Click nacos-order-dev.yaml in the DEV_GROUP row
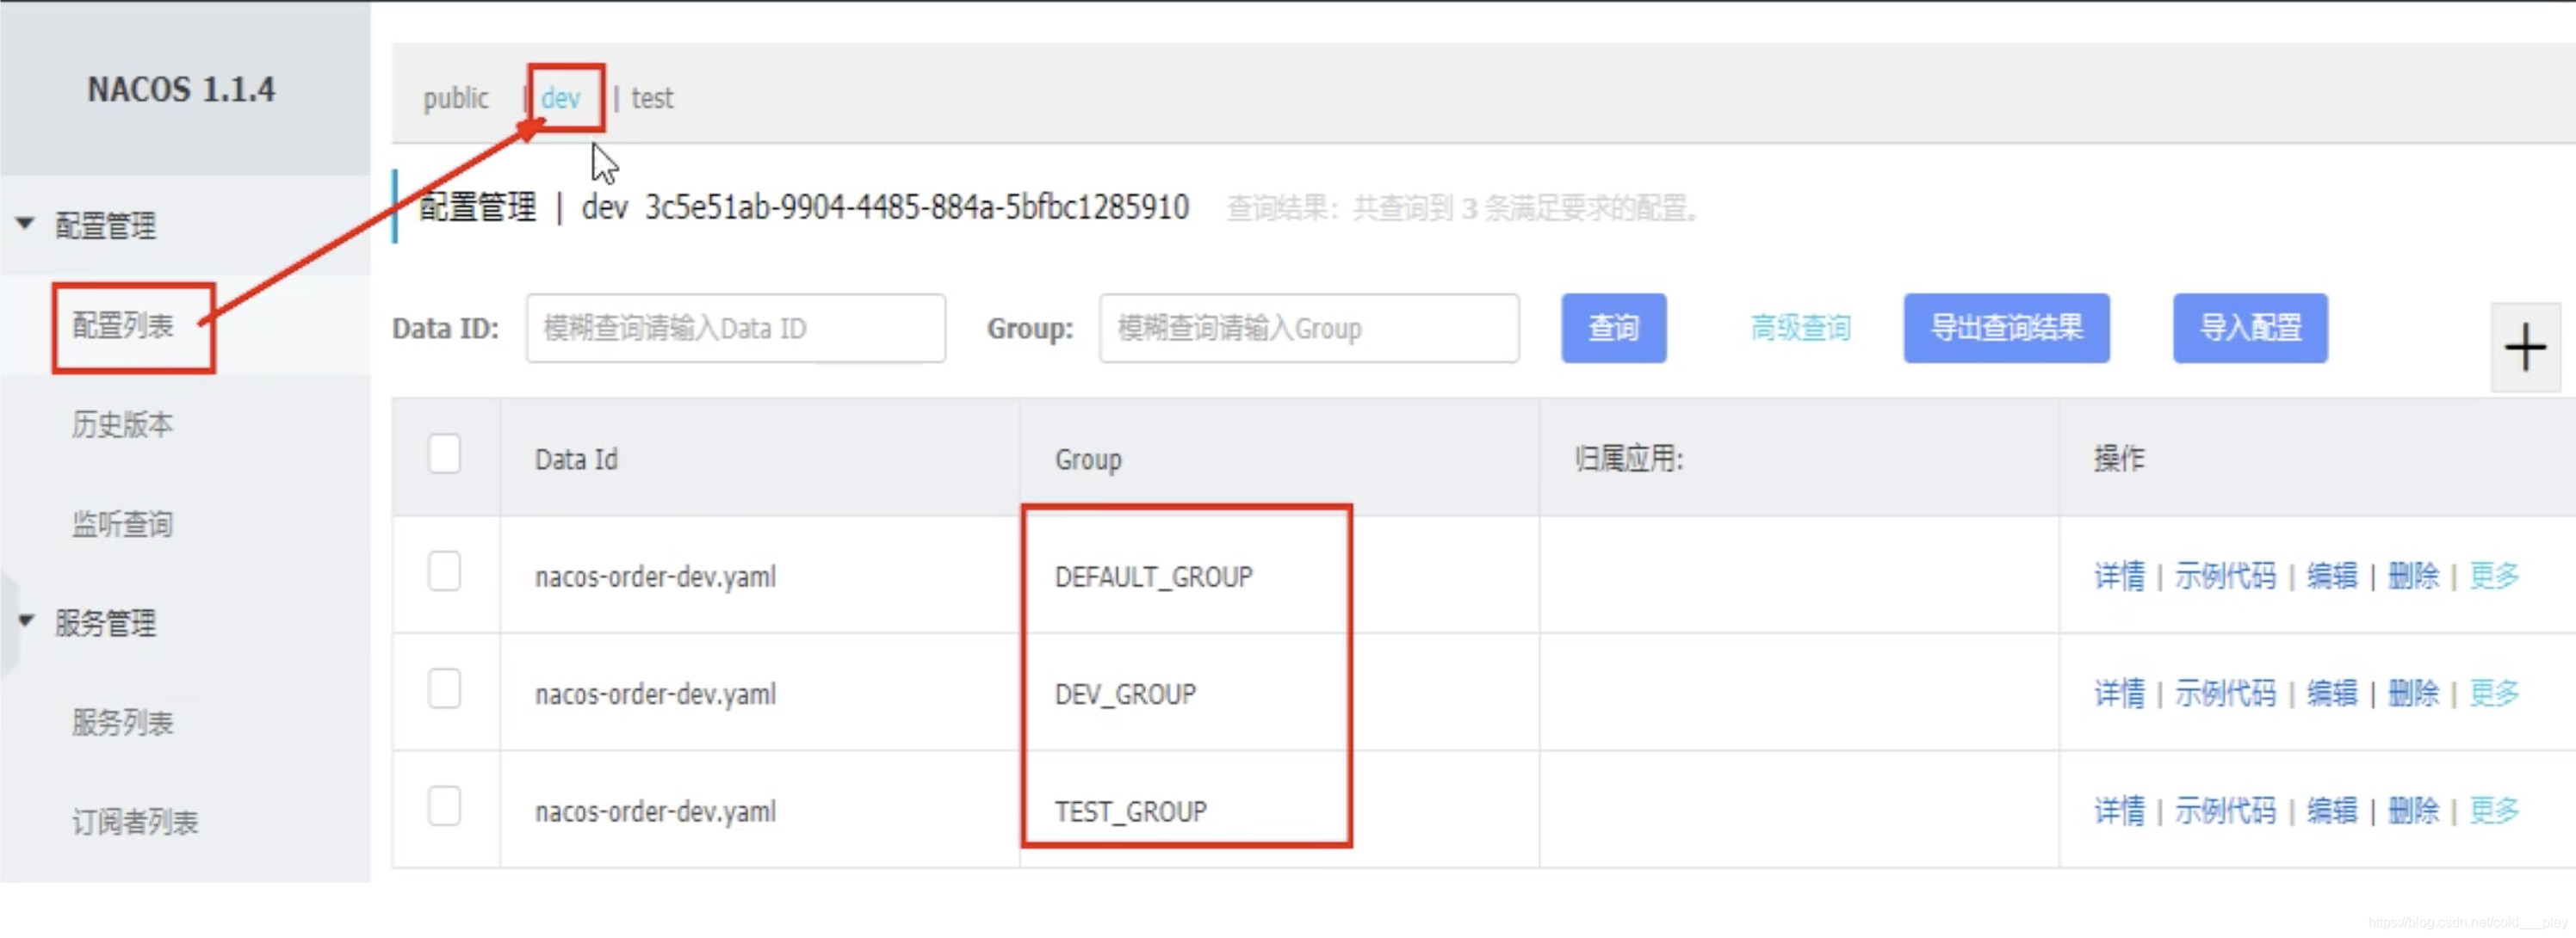 pyautogui.click(x=655, y=694)
